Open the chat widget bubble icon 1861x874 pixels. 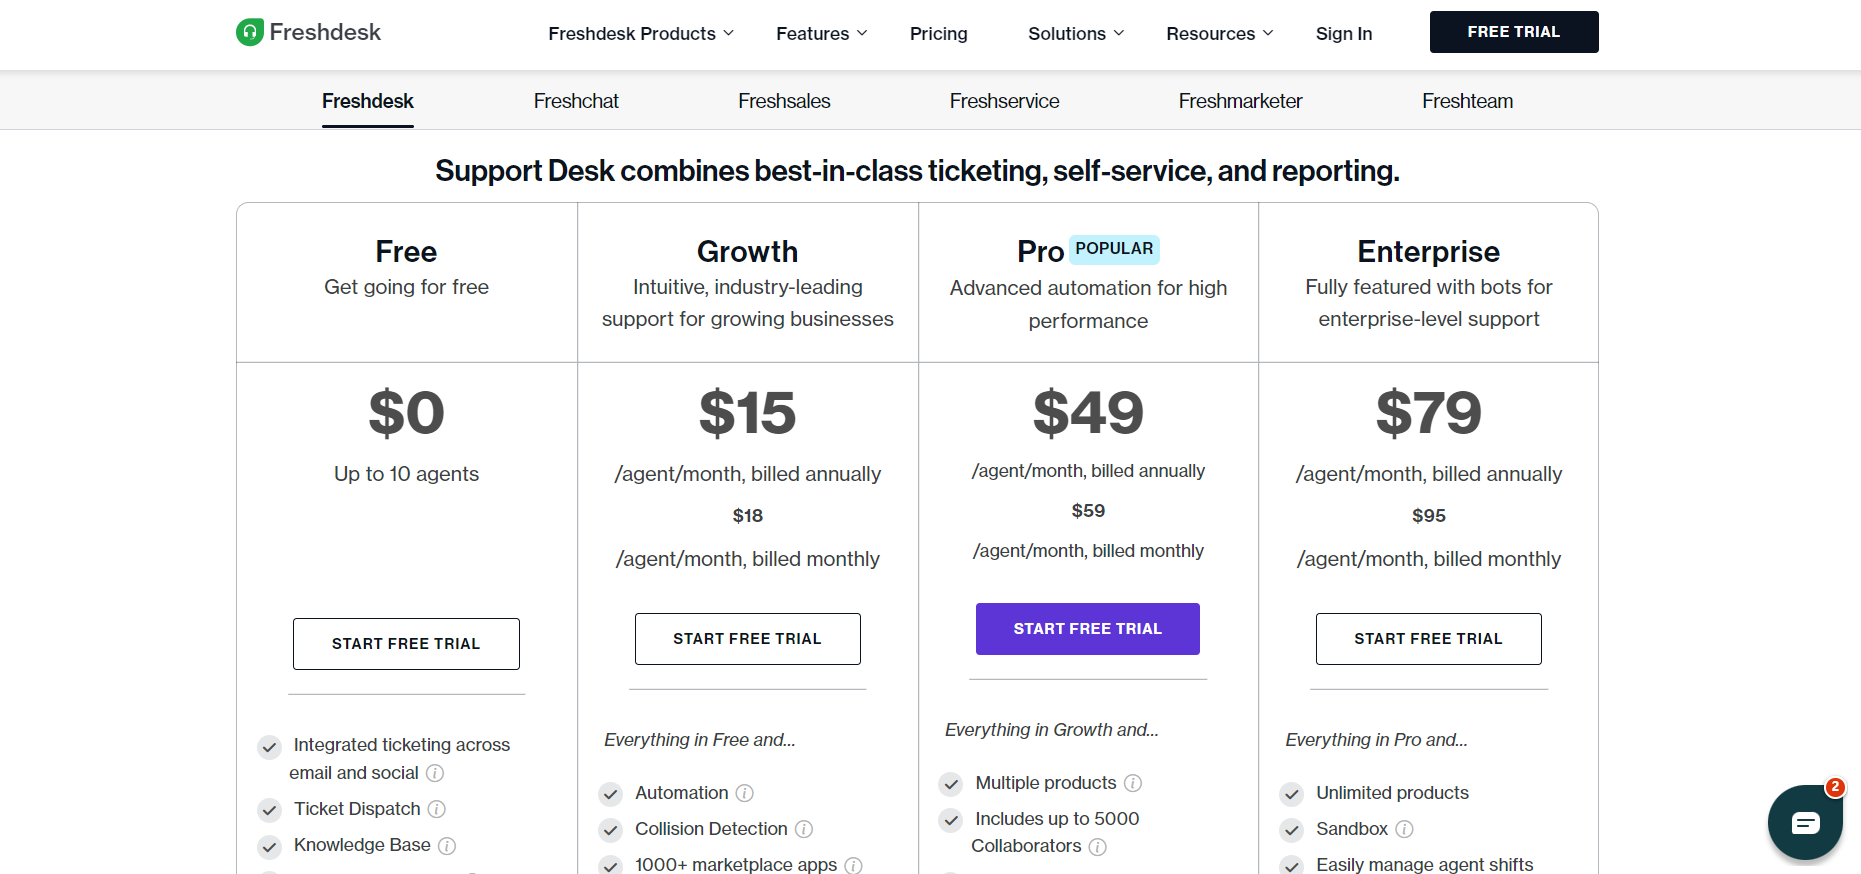click(1805, 823)
